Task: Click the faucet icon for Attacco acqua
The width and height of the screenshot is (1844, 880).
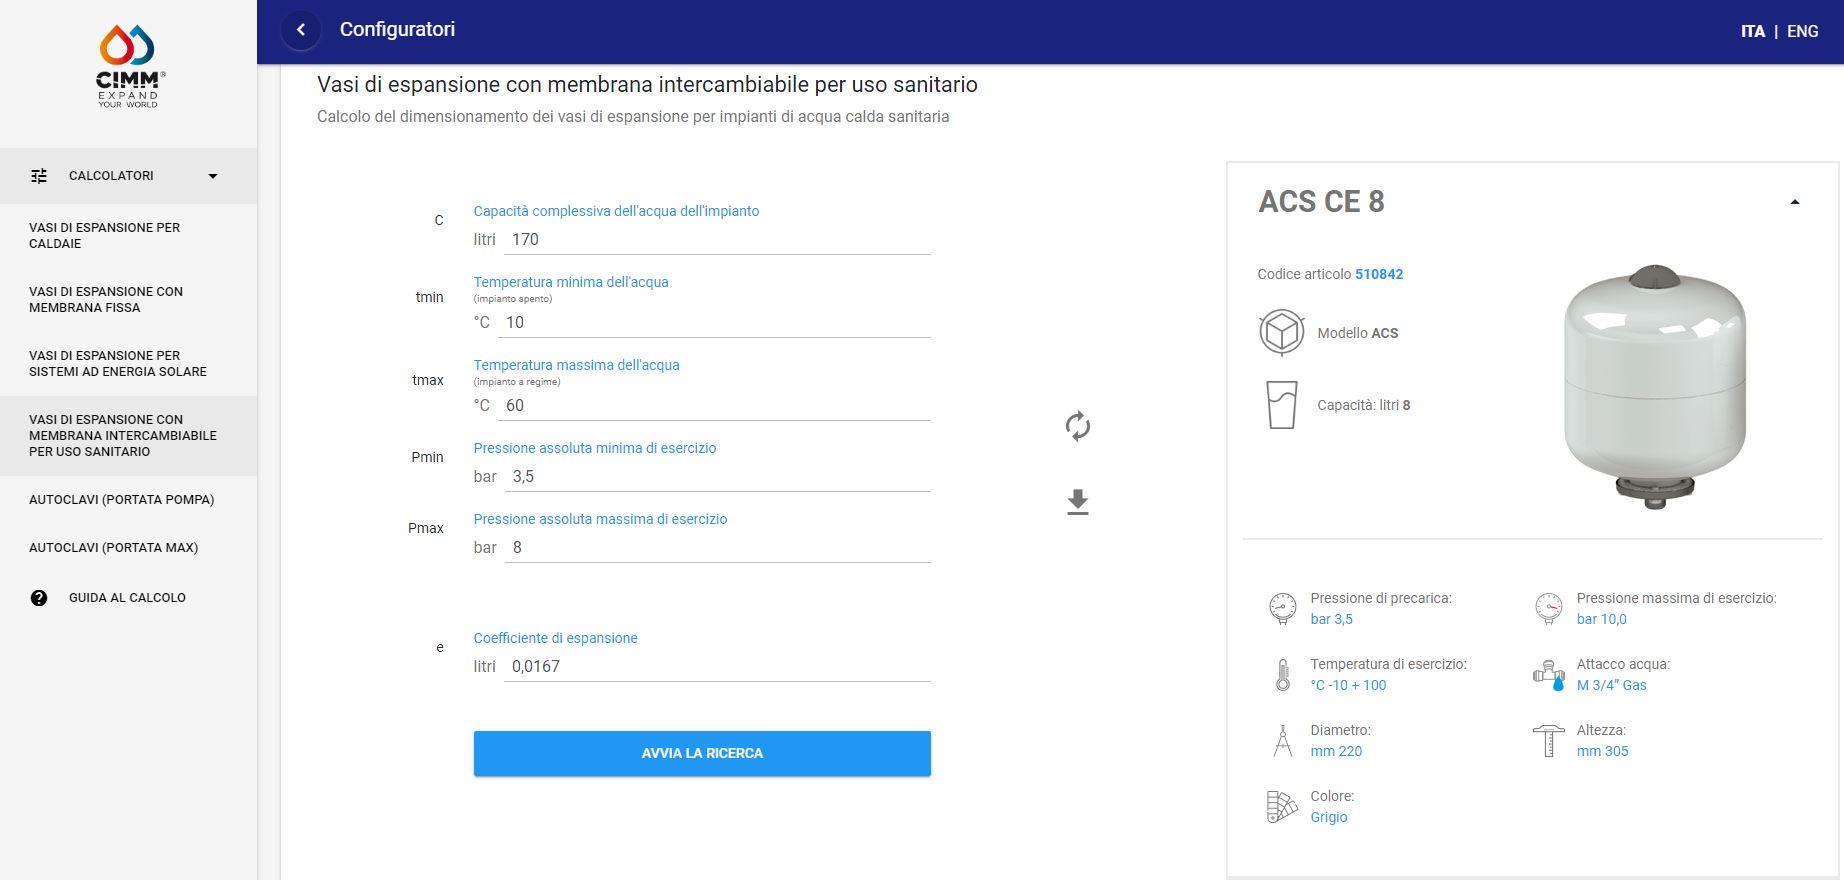Action: pyautogui.click(x=1548, y=675)
